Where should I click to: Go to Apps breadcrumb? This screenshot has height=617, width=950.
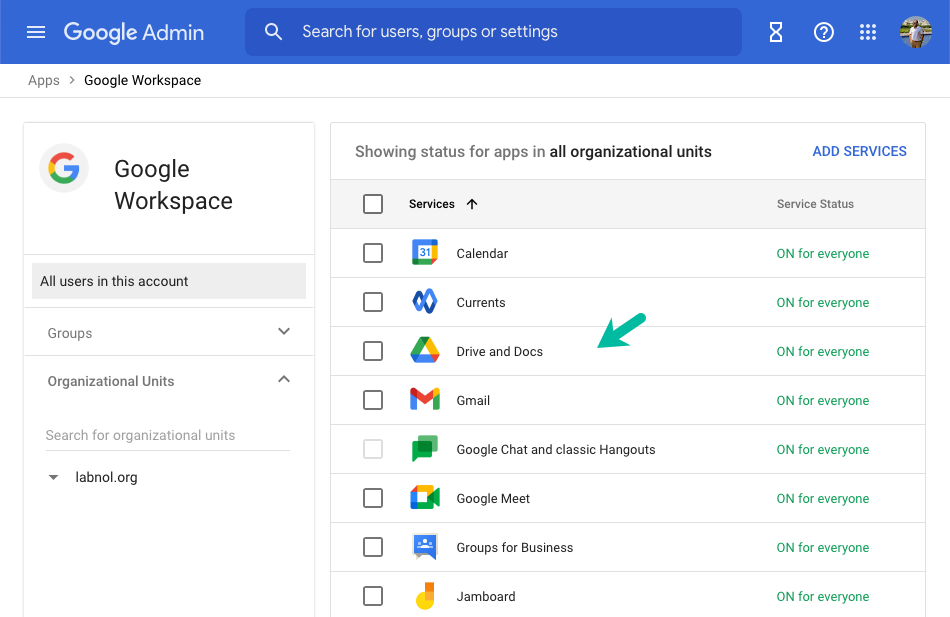tap(44, 80)
